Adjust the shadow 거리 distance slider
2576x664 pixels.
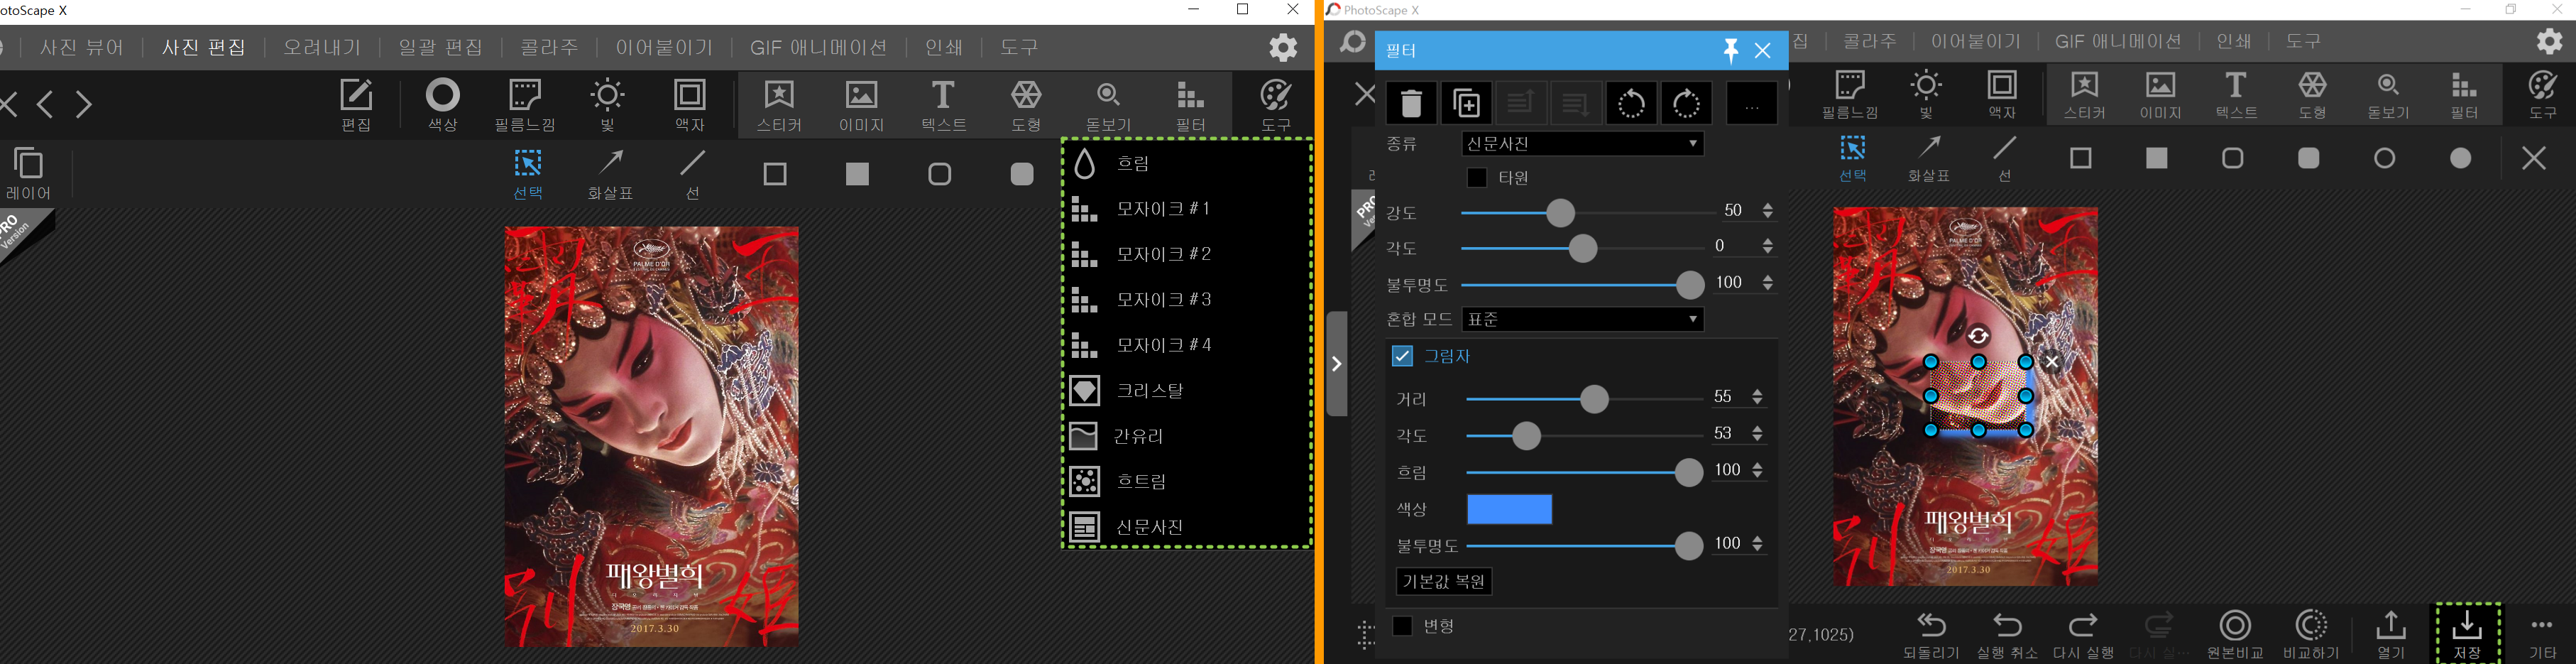(1594, 399)
